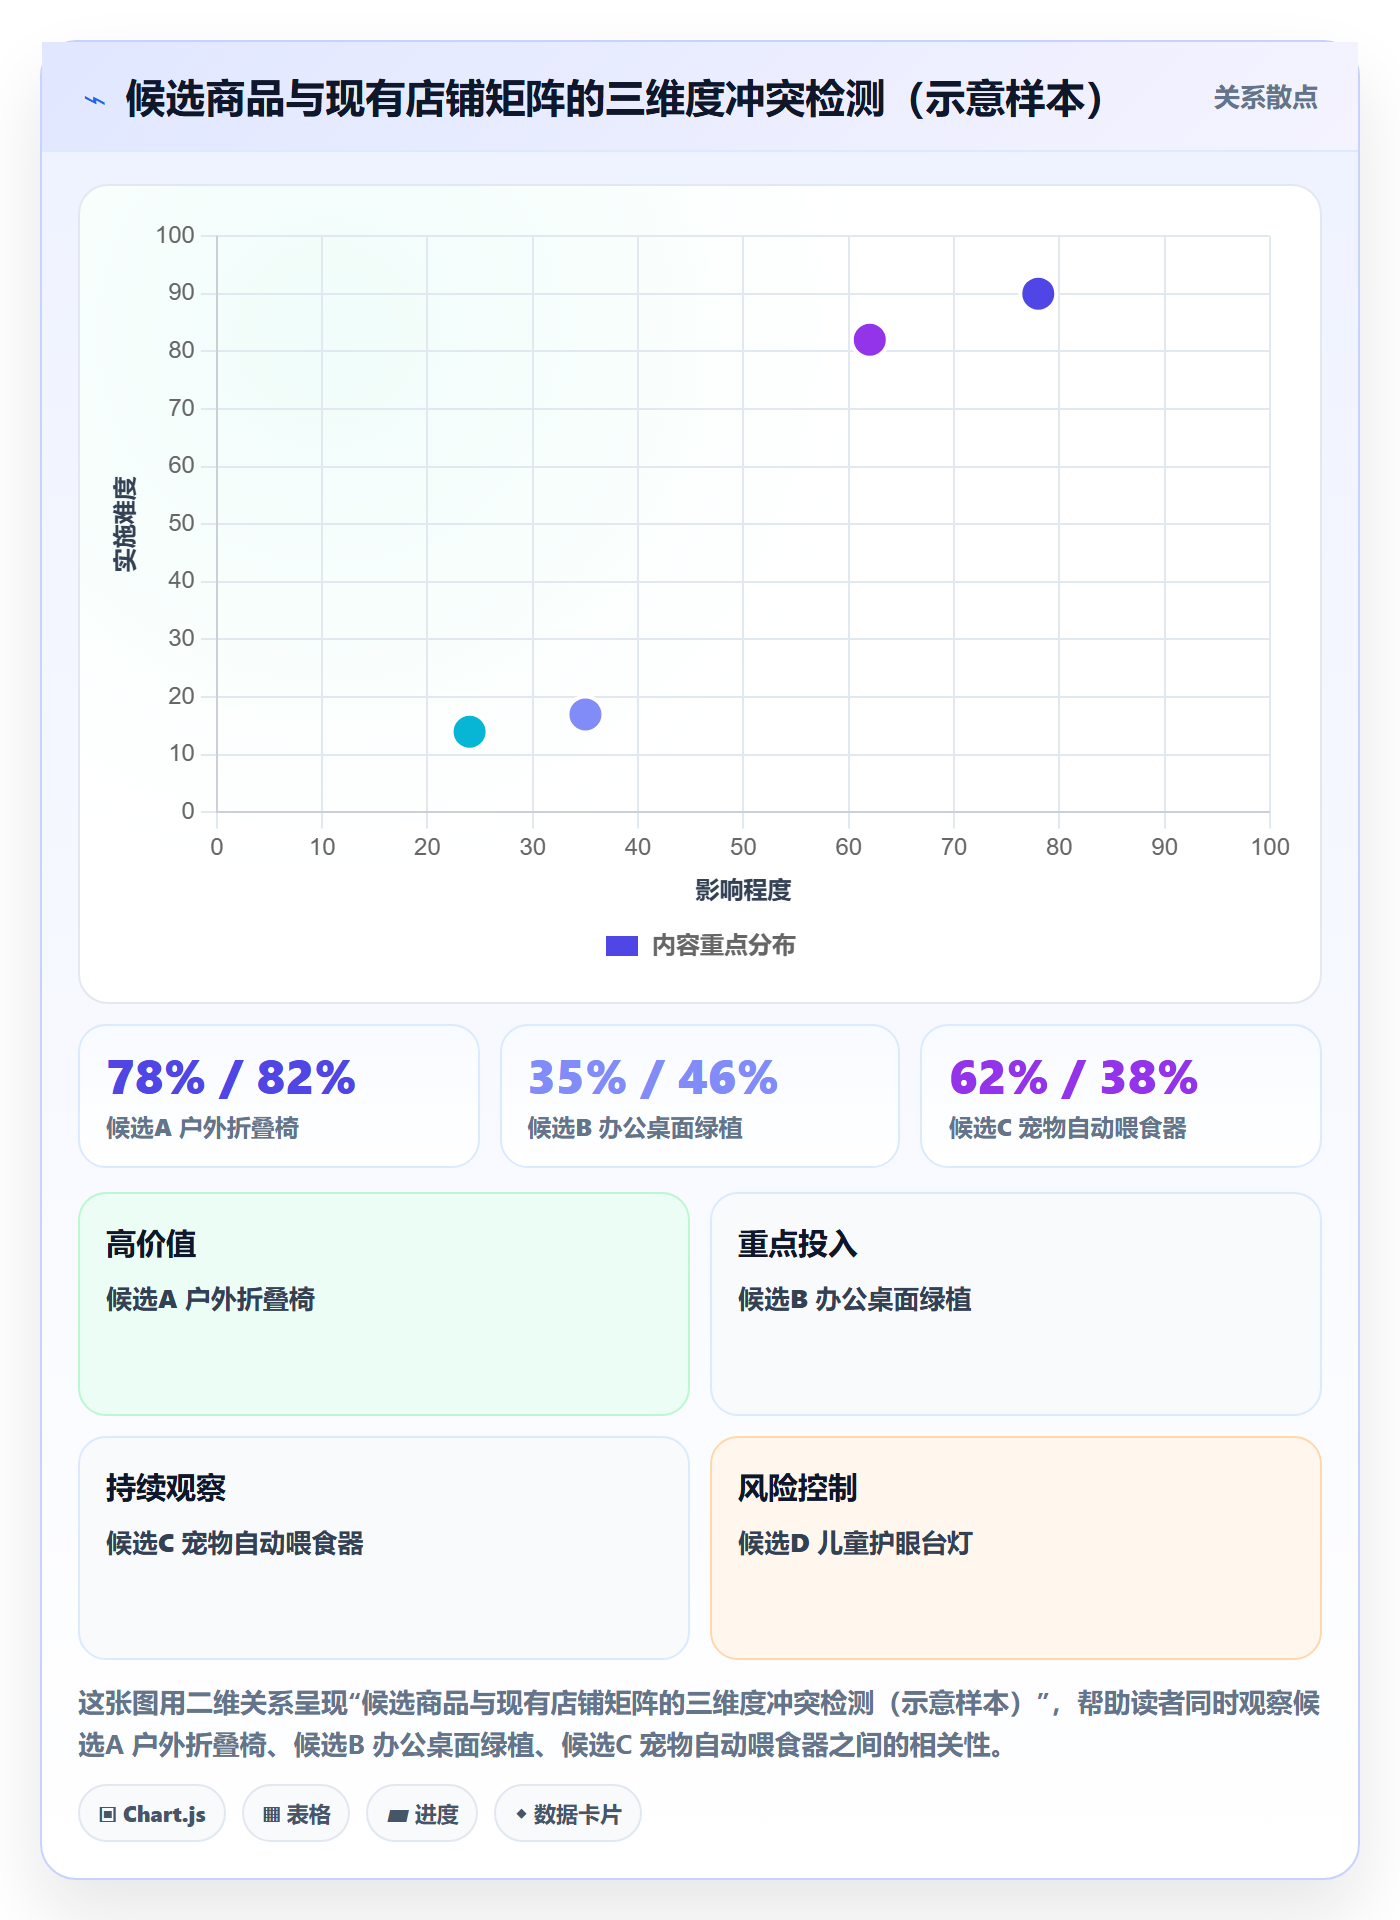Click the grid icon in the 表格 chip
Viewport: 1400px width, 1920px height.
[271, 1814]
